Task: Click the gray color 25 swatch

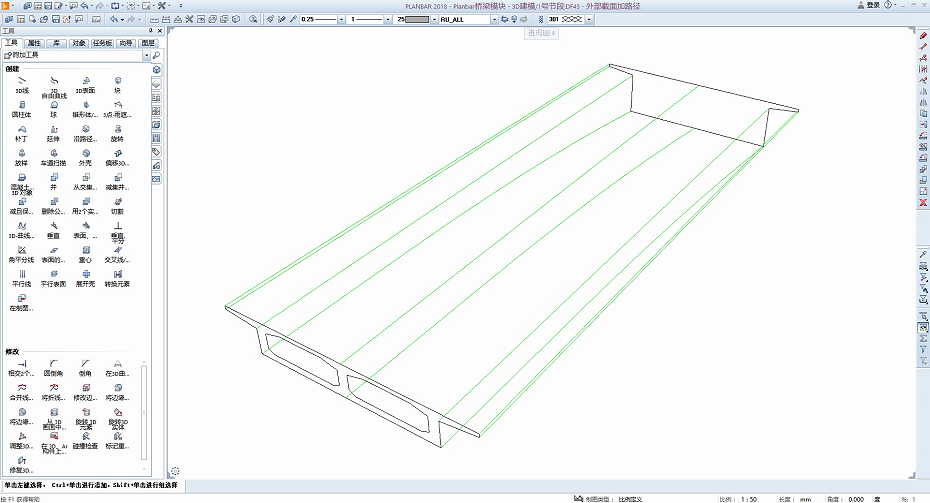Action: click(x=416, y=20)
